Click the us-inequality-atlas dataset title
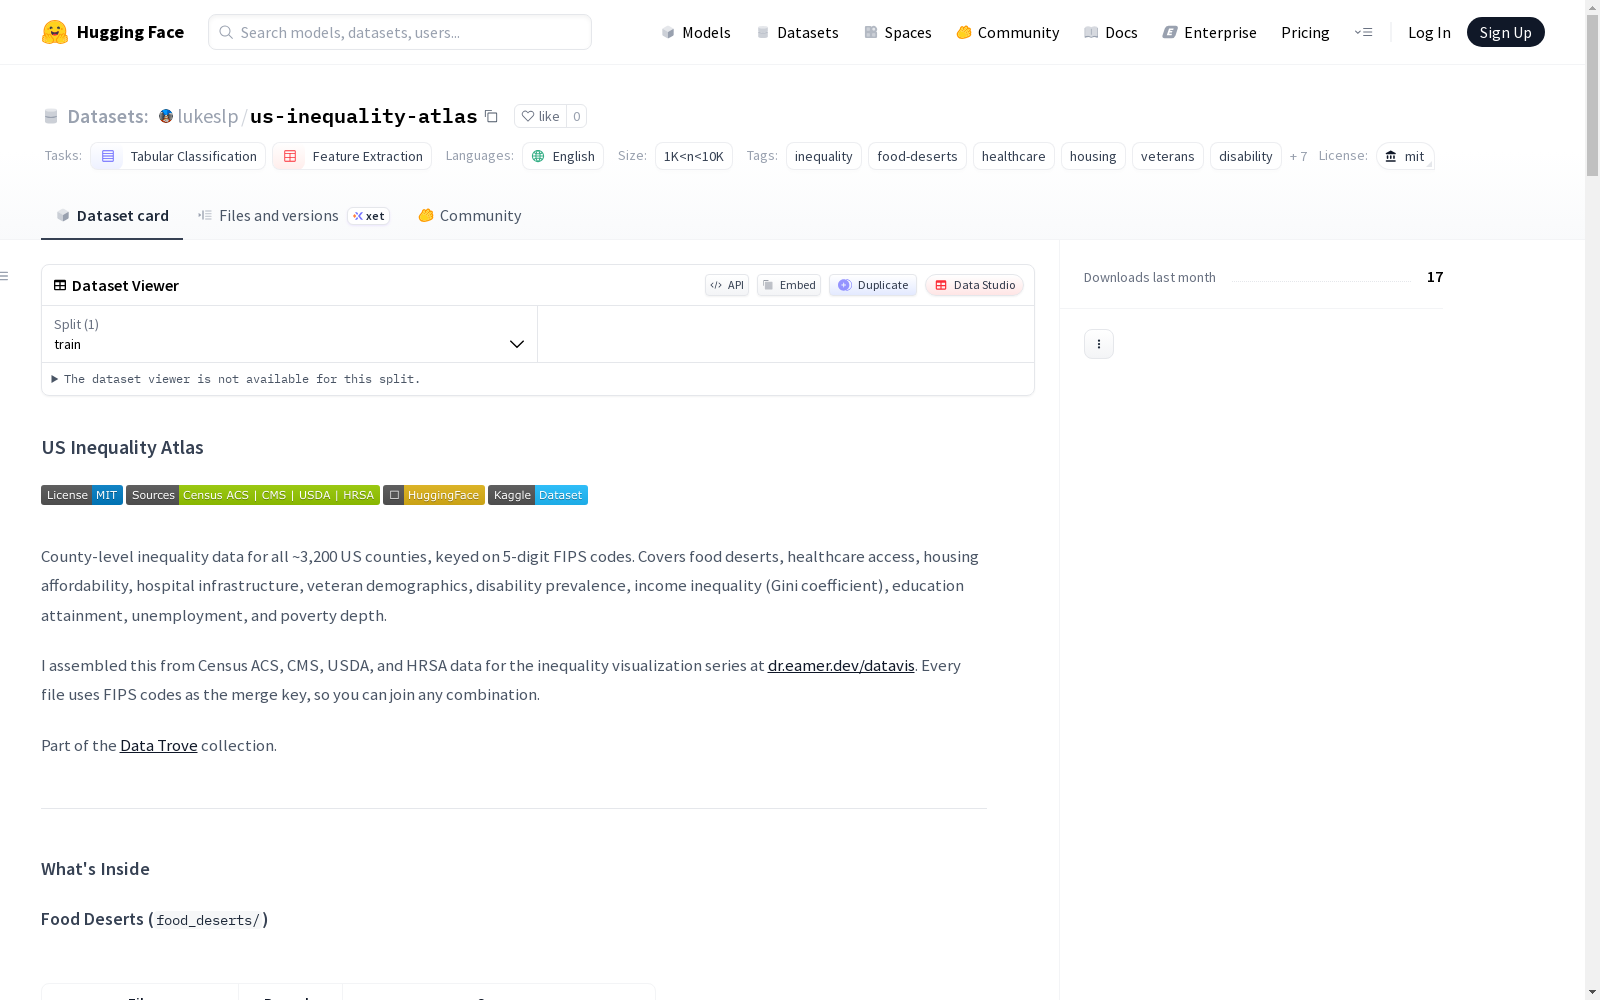The image size is (1600, 1000). click(364, 116)
